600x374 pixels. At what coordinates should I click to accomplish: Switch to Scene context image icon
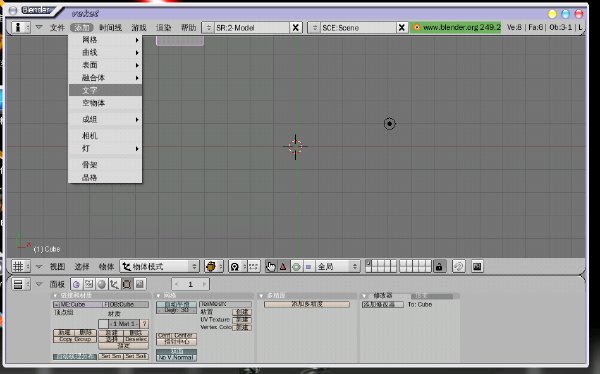coord(140,284)
